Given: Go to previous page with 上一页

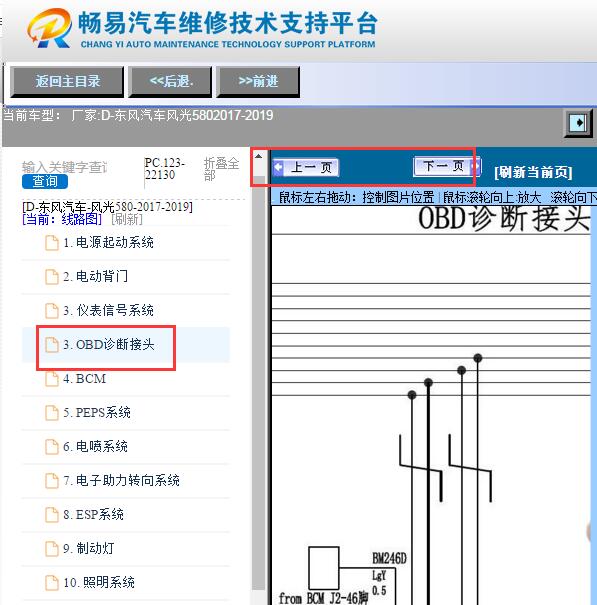Looking at the screenshot, I should point(306,167).
